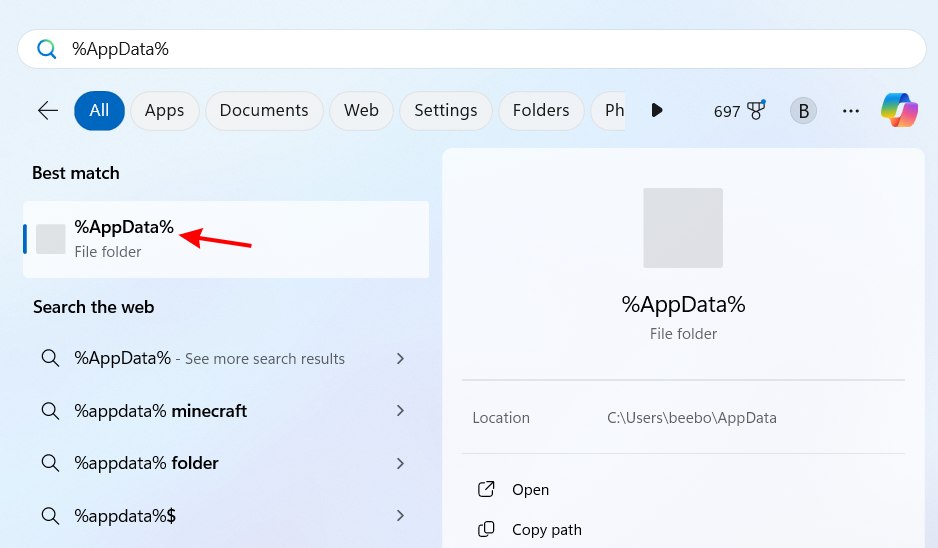
Task: Expand the '%appdata% folder' suggestion chevron
Action: point(400,463)
